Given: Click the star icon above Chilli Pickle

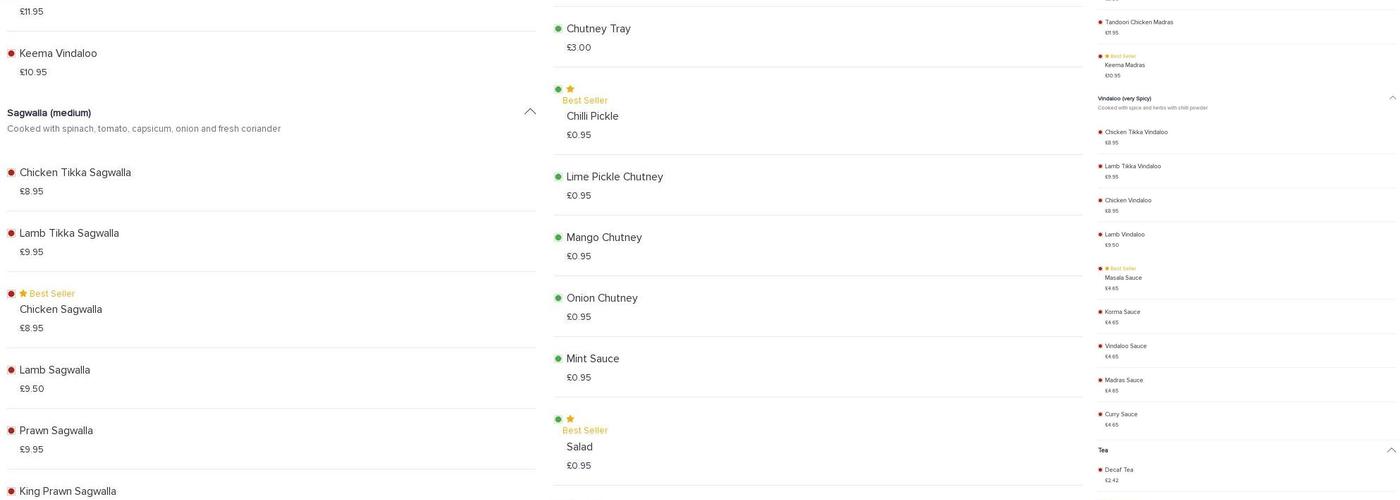Looking at the screenshot, I should [x=570, y=89].
